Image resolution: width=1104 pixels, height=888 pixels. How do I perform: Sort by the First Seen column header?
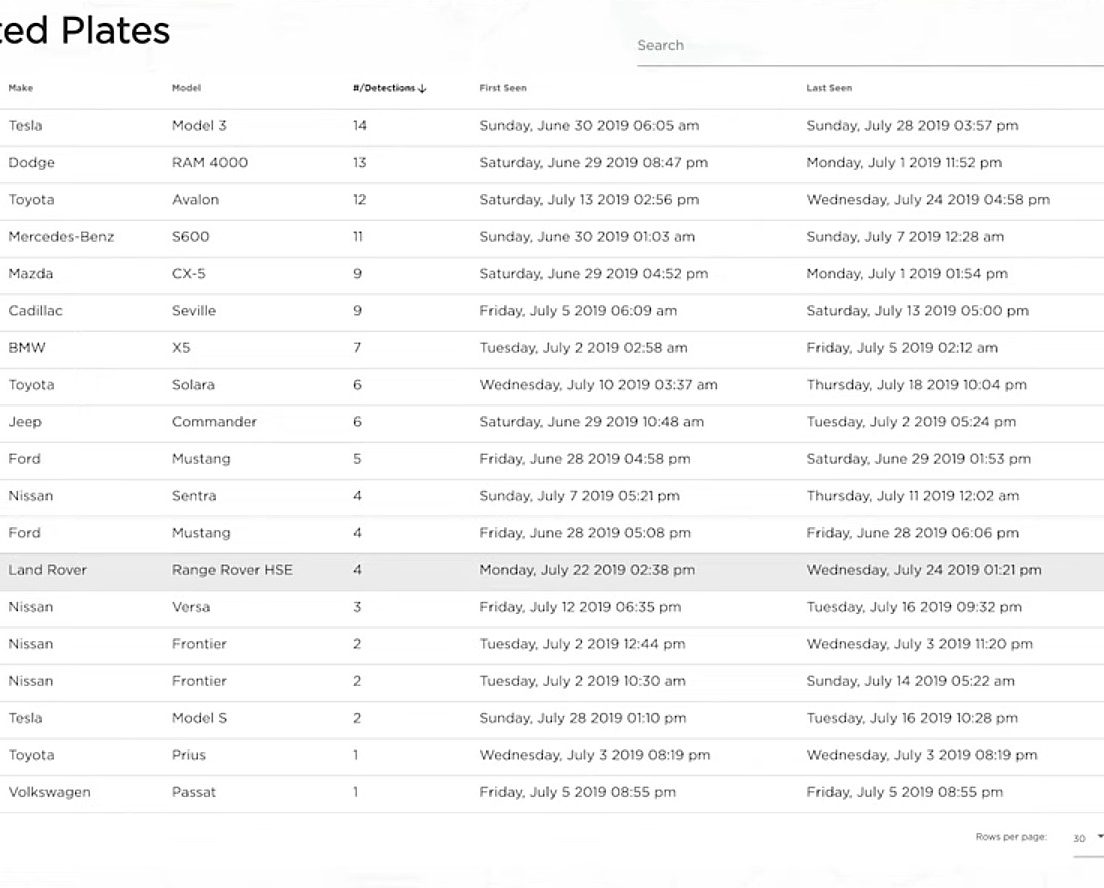pyautogui.click(x=503, y=88)
